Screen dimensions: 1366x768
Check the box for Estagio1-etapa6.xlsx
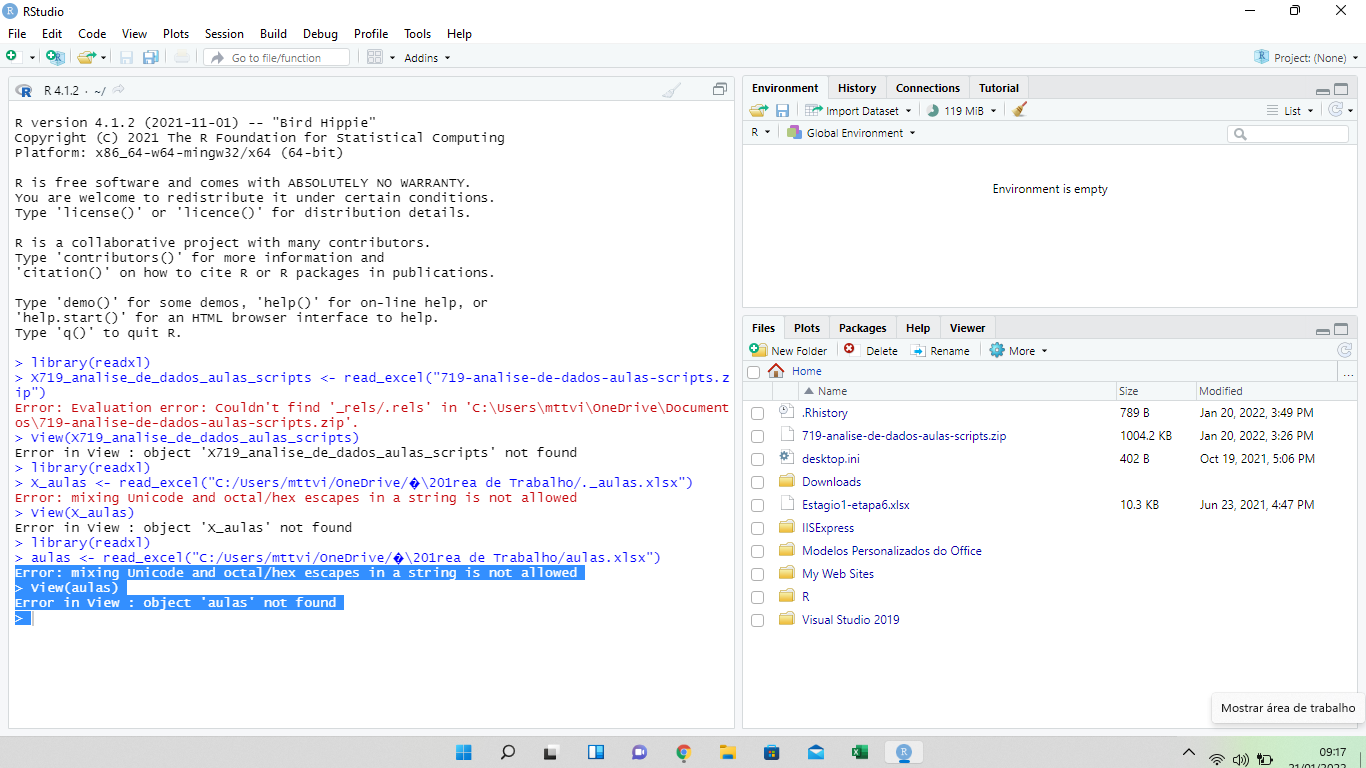758,505
